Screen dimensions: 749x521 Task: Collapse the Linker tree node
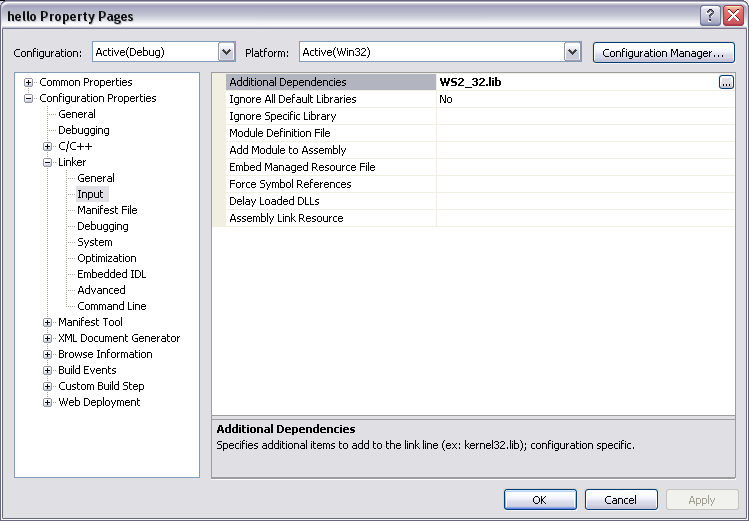pos(48,162)
